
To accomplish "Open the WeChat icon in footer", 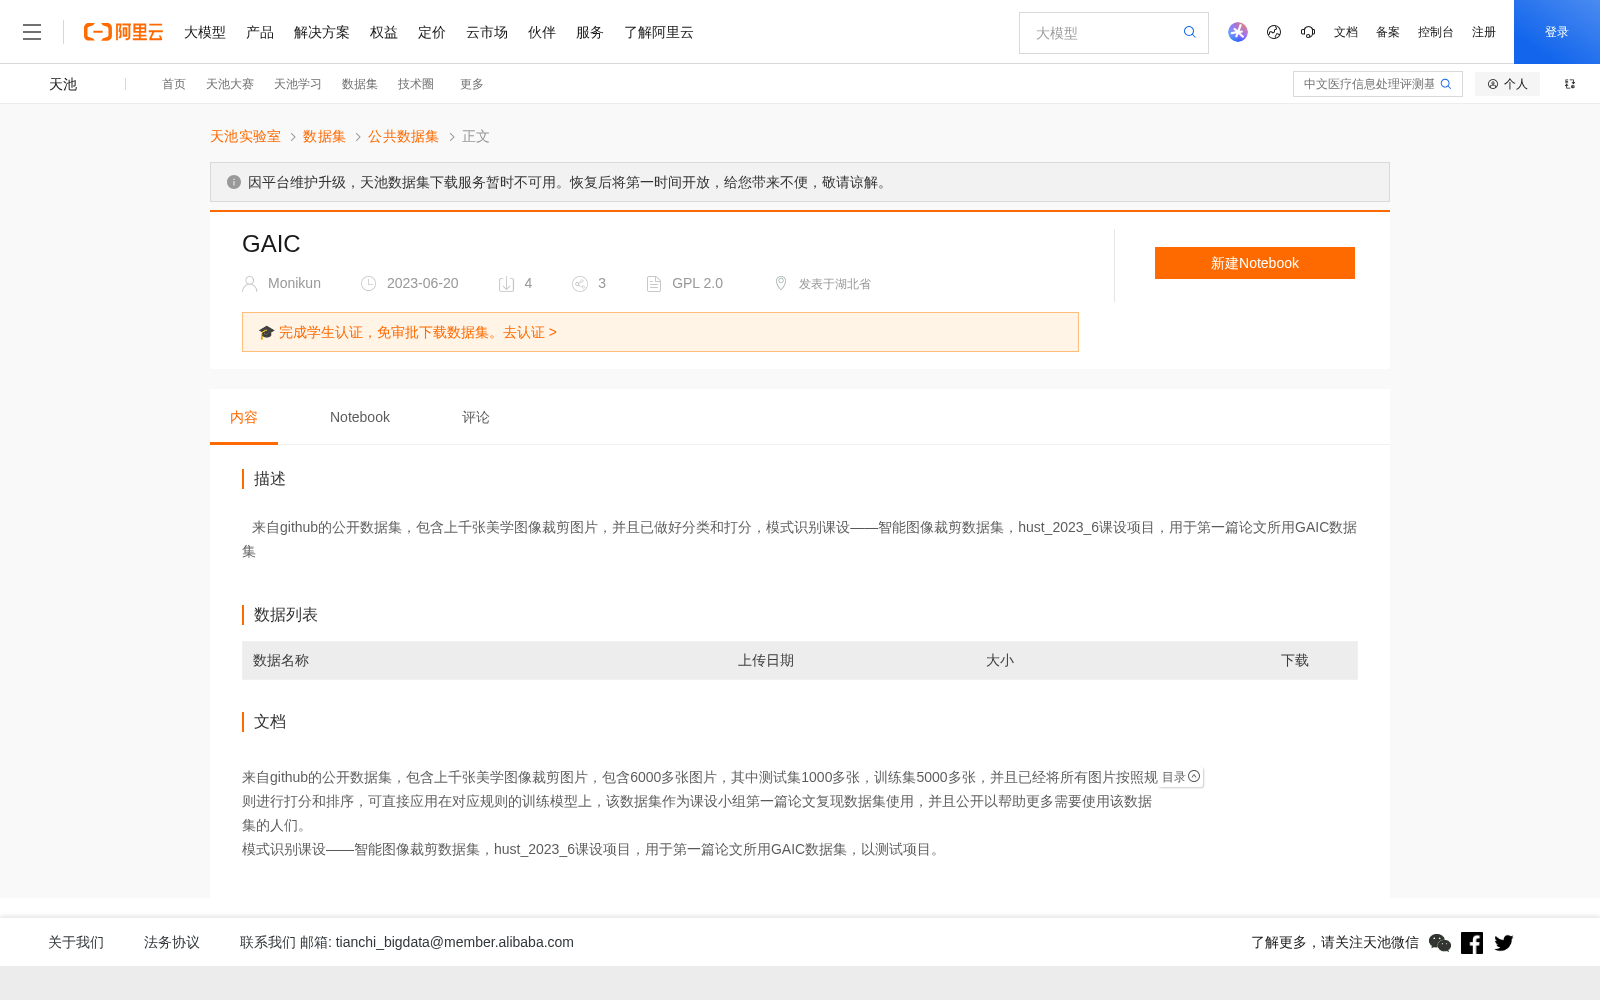I will (1440, 942).
